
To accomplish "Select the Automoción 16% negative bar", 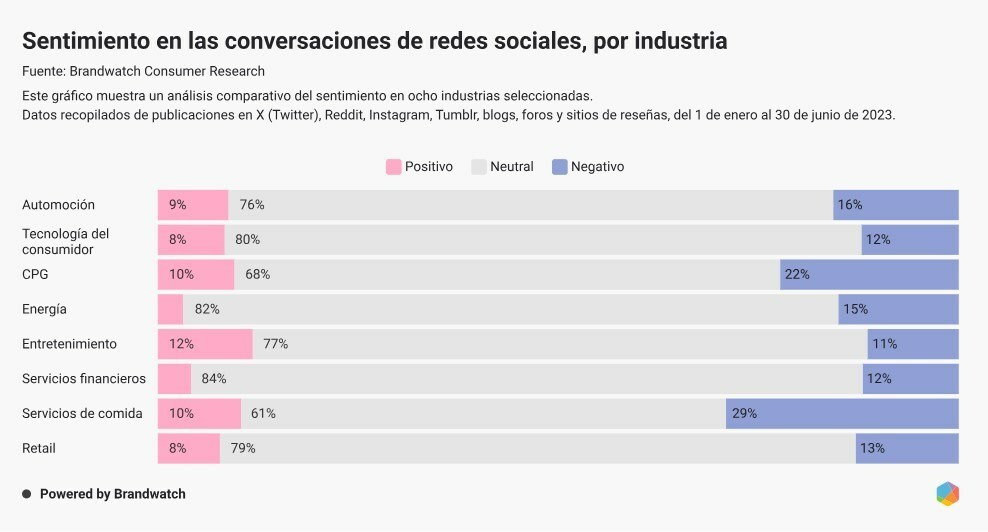I will [x=896, y=205].
